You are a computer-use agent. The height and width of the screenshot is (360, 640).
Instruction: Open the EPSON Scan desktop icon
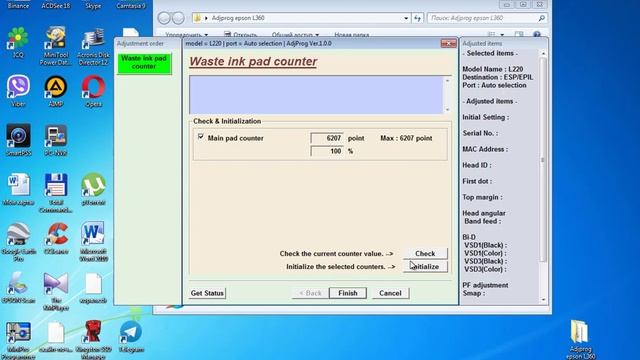coord(18,287)
